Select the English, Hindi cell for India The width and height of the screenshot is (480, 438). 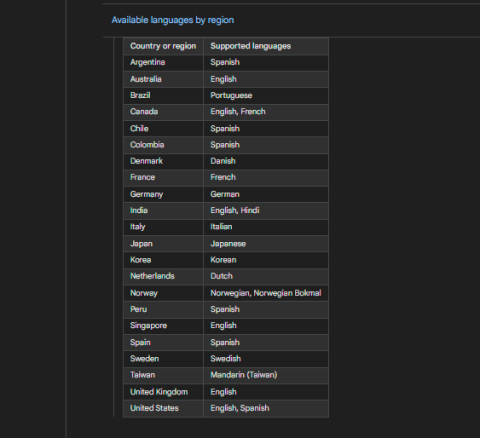266,211
